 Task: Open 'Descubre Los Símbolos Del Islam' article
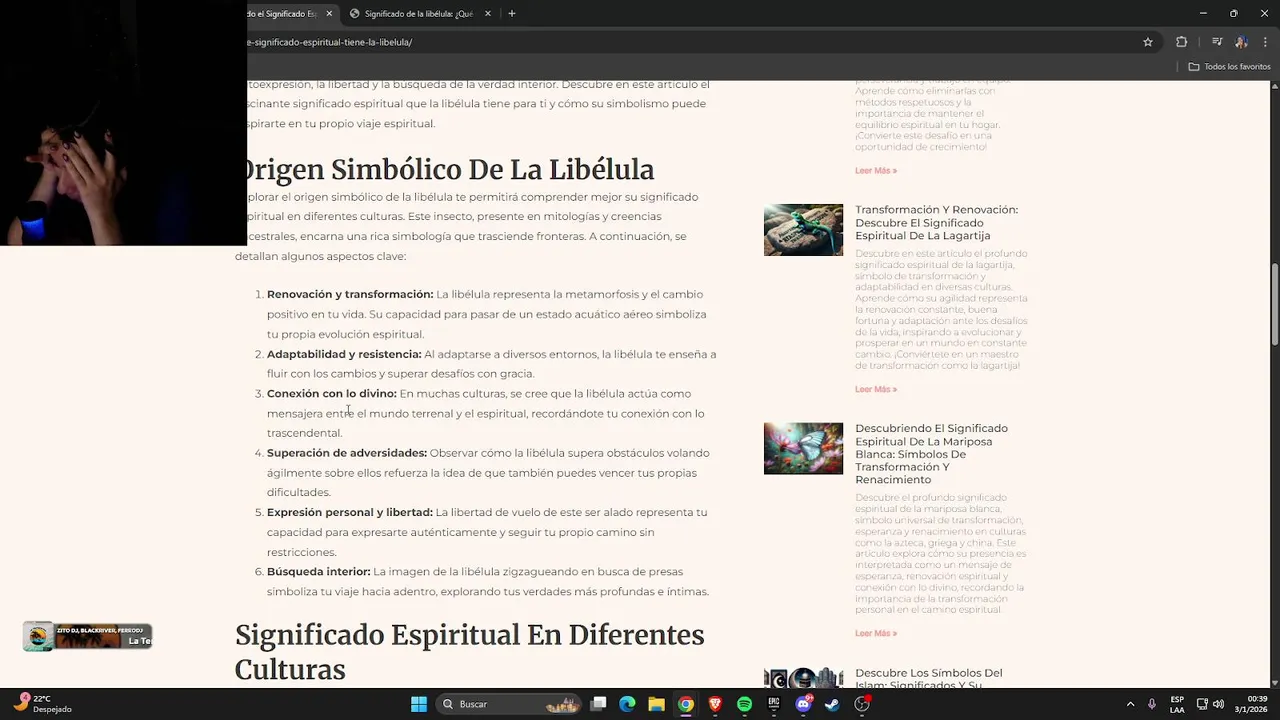(928, 679)
